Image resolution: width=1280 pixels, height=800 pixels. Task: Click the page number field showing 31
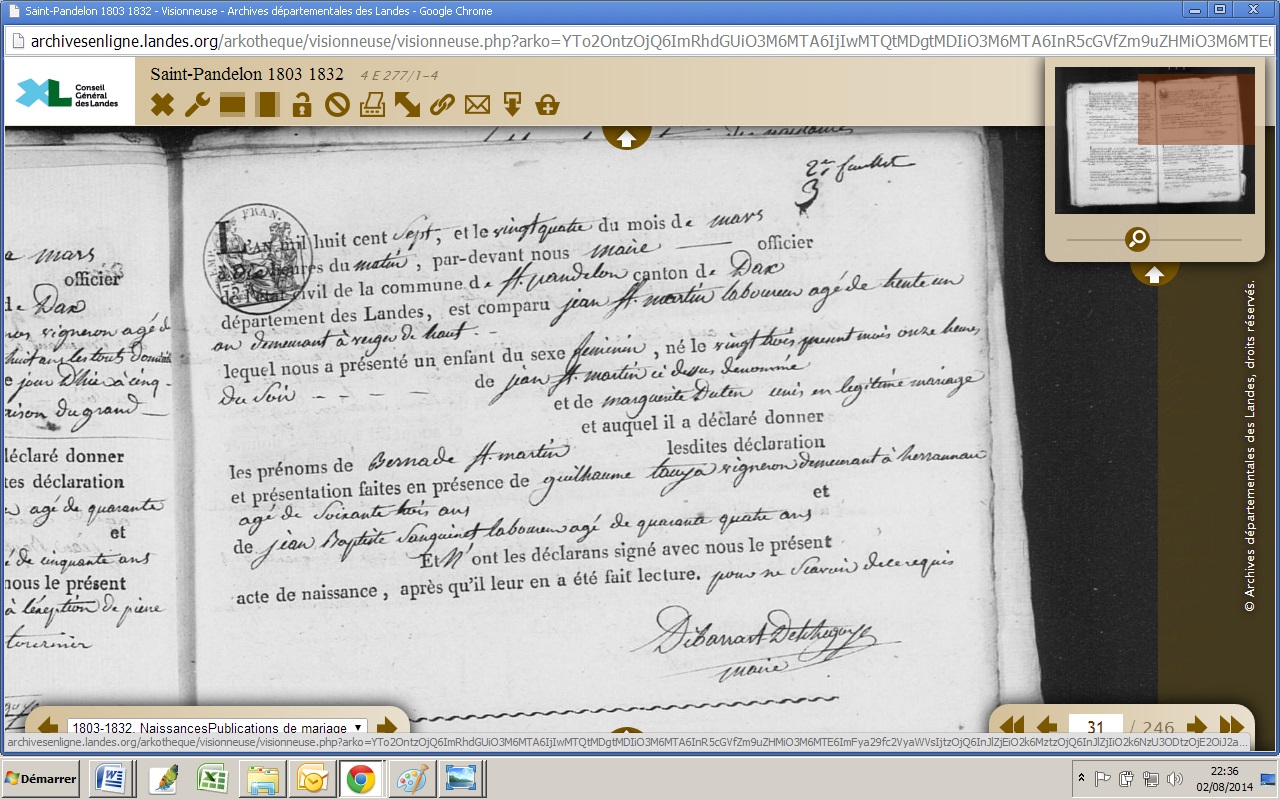tap(1095, 727)
